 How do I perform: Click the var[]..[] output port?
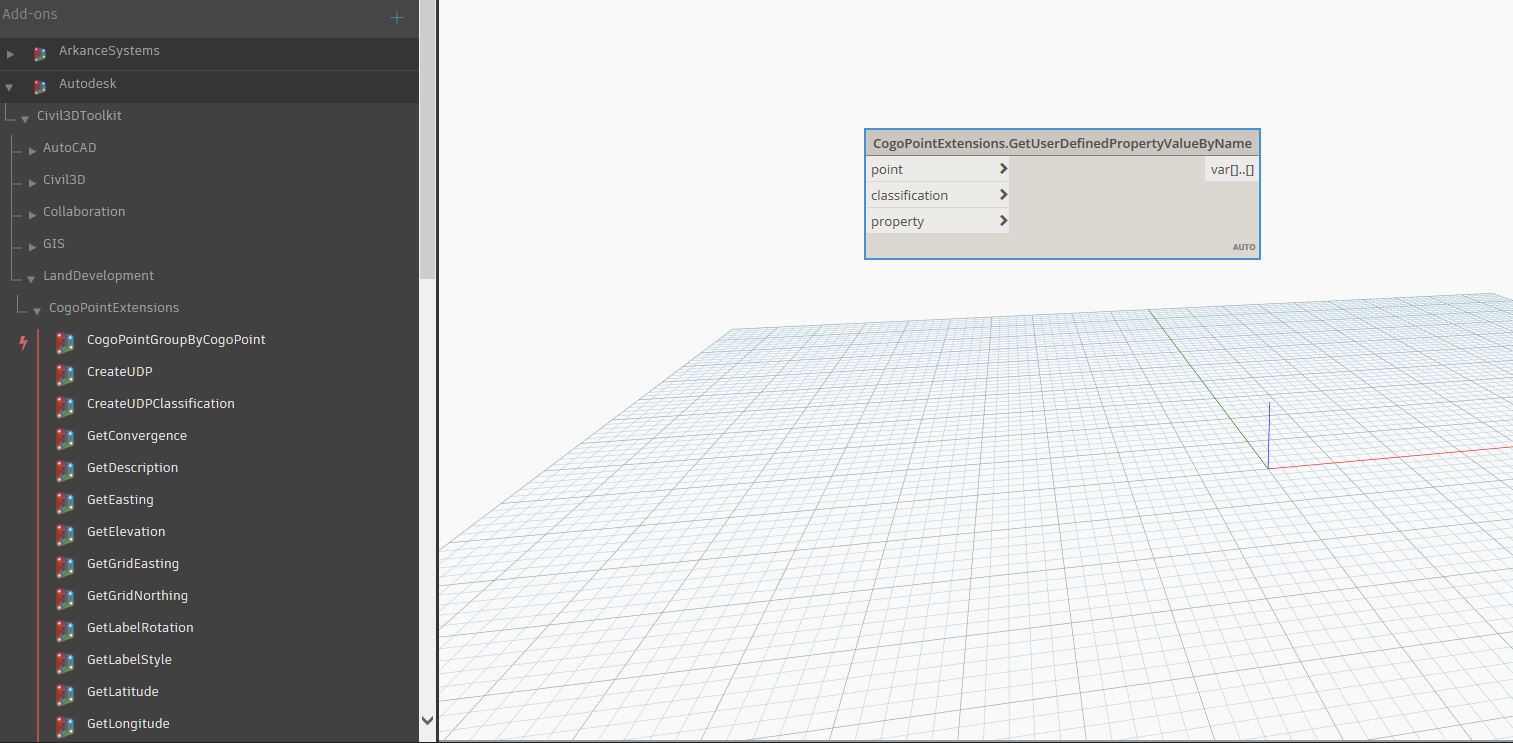click(x=1232, y=170)
